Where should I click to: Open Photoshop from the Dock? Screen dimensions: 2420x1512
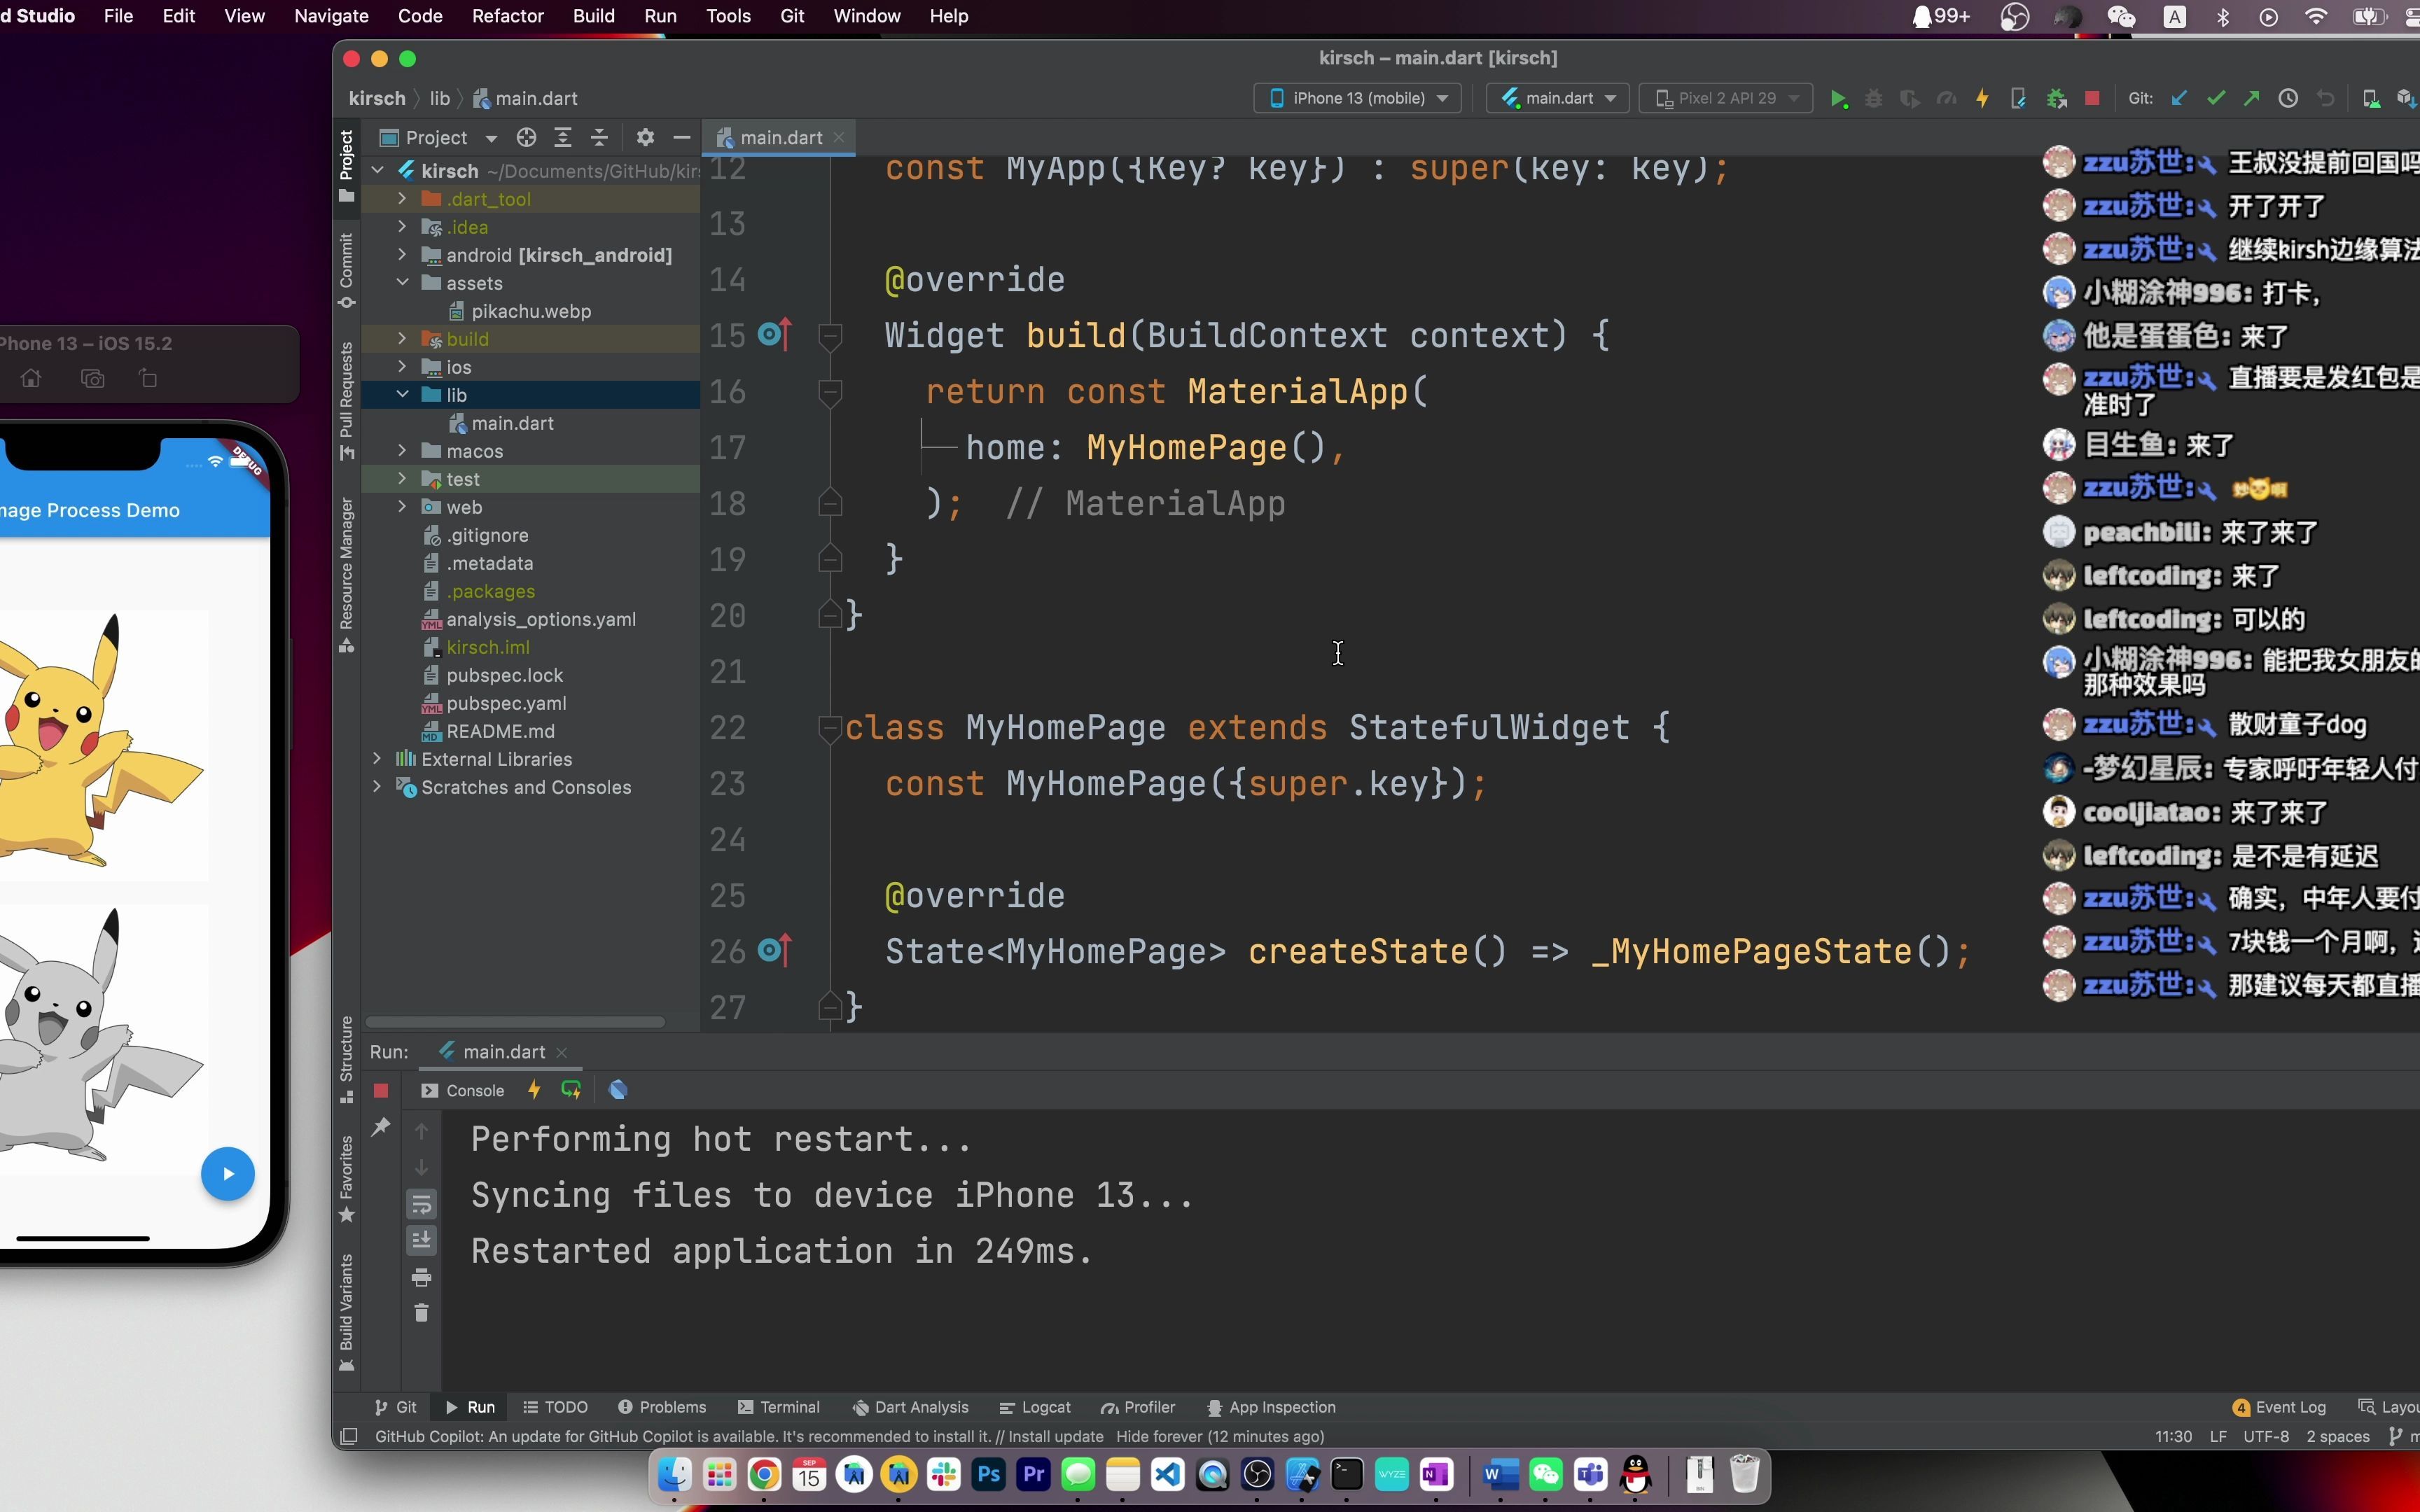(x=988, y=1474)
